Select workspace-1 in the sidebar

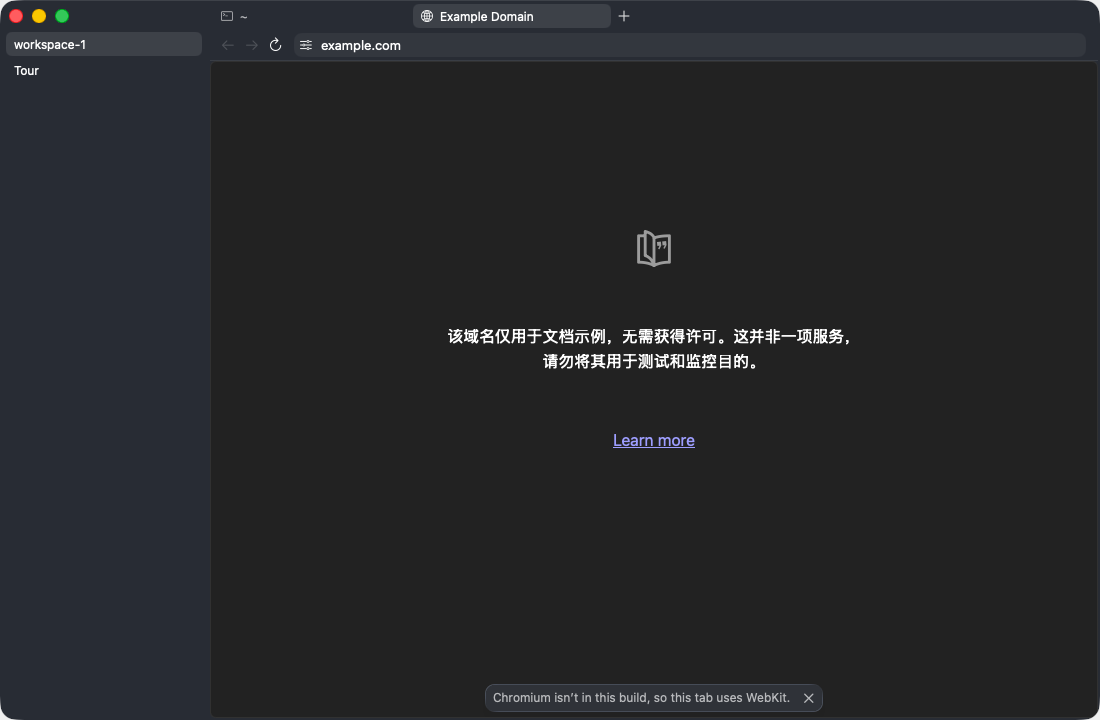[104, 44]
